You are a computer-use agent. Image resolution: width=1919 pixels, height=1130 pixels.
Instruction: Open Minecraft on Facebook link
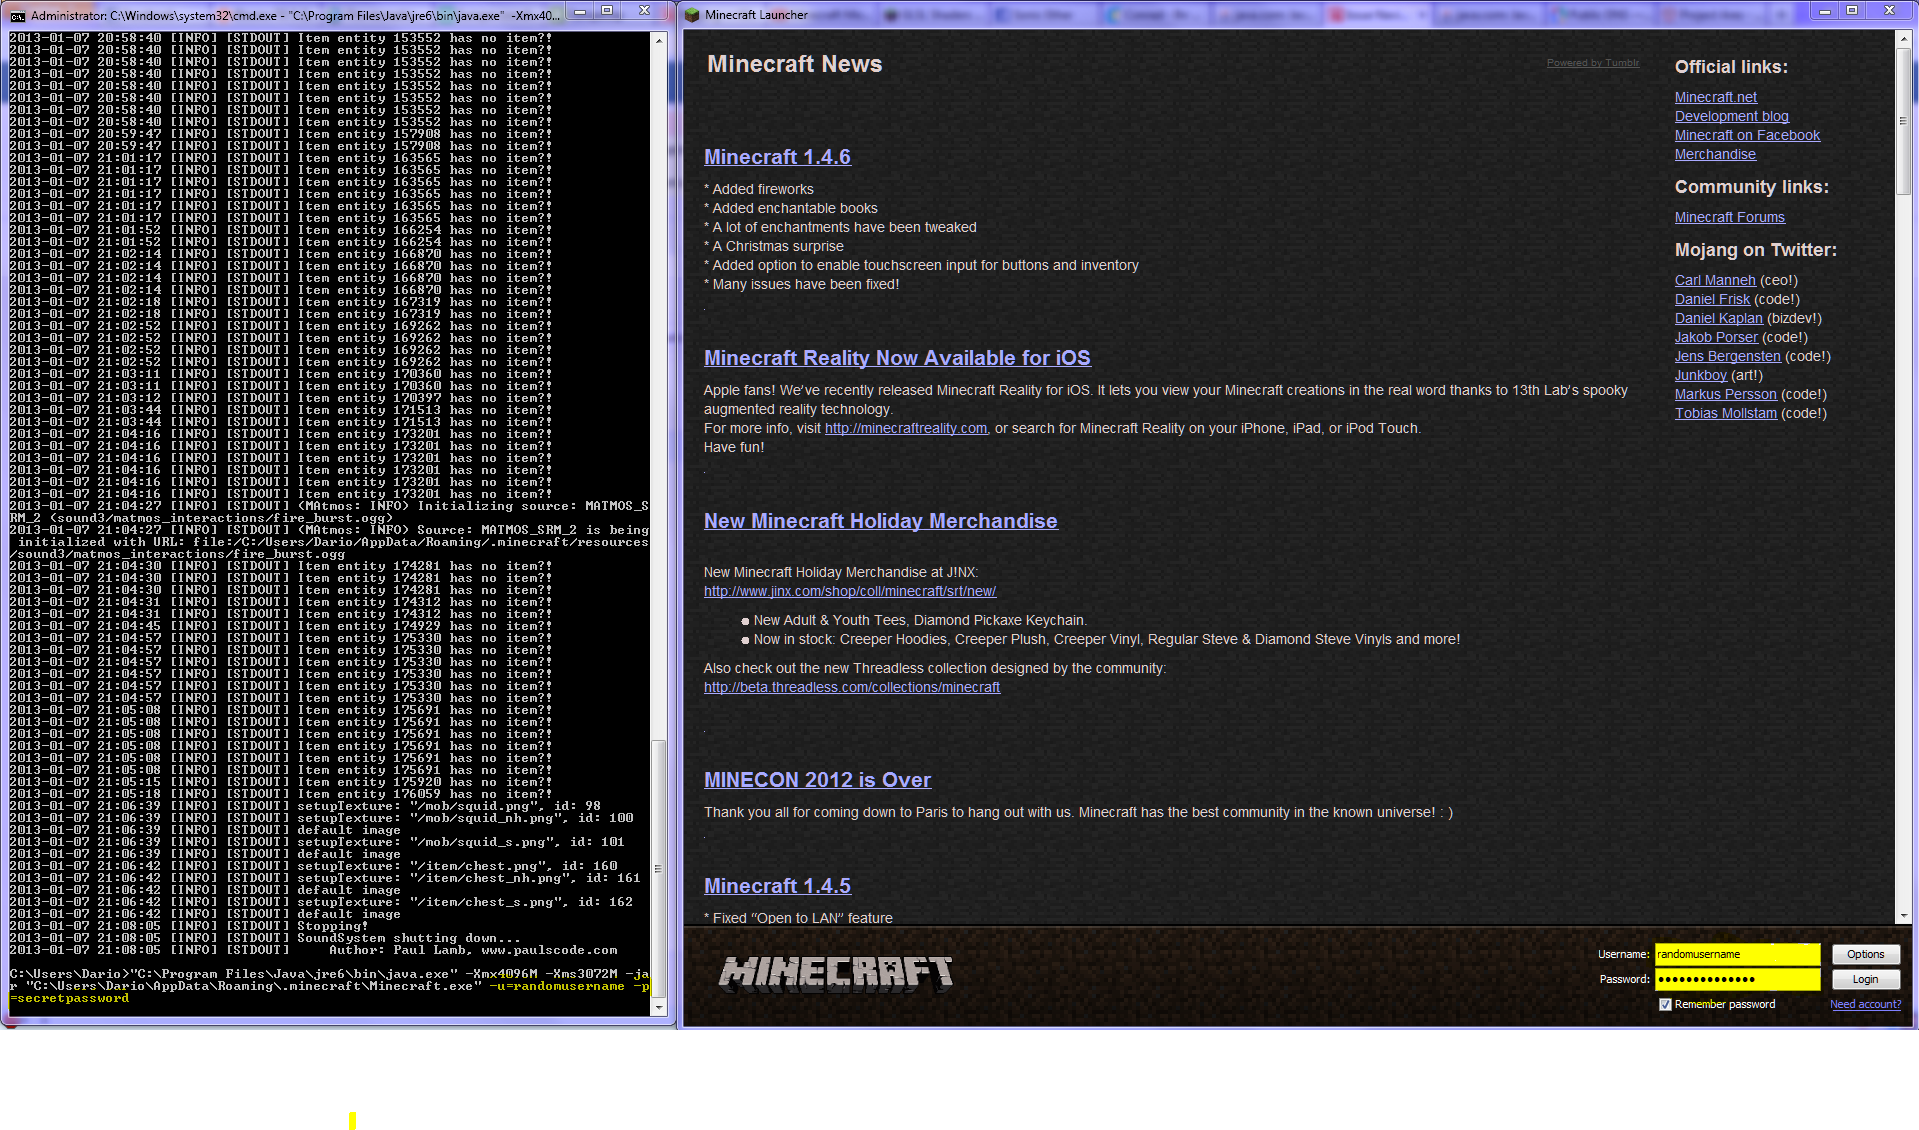pos(1747,135)
